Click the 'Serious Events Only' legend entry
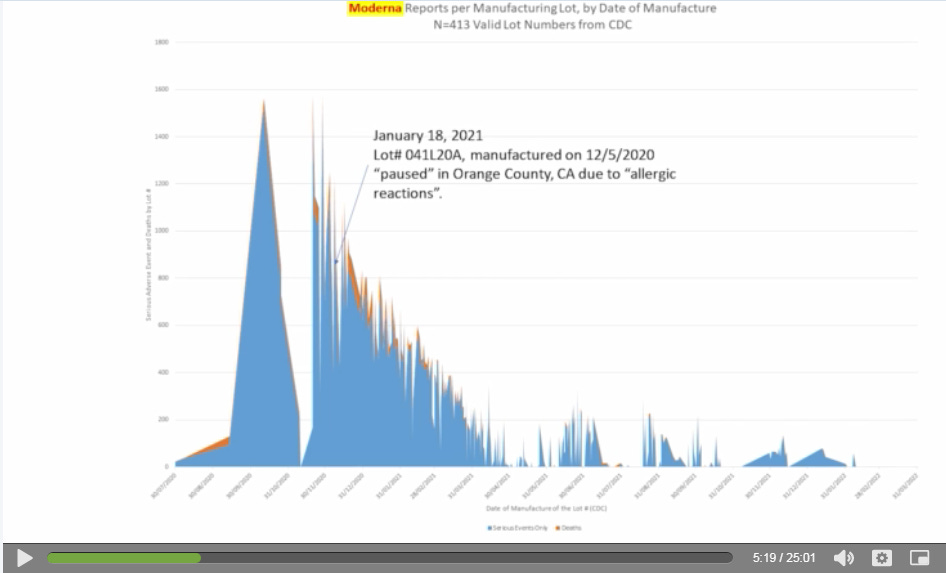The height and width of the screenshot is (573, 946). coord(518,528)
